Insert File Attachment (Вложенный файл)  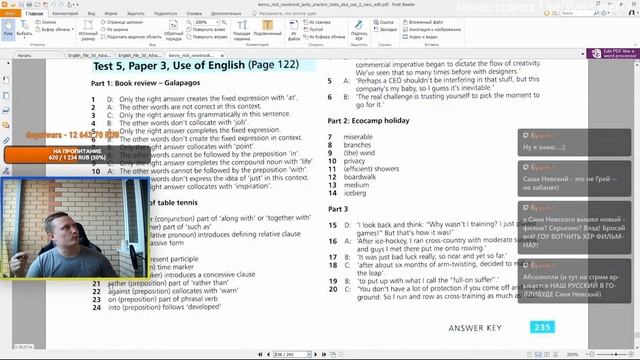(422, 22)
